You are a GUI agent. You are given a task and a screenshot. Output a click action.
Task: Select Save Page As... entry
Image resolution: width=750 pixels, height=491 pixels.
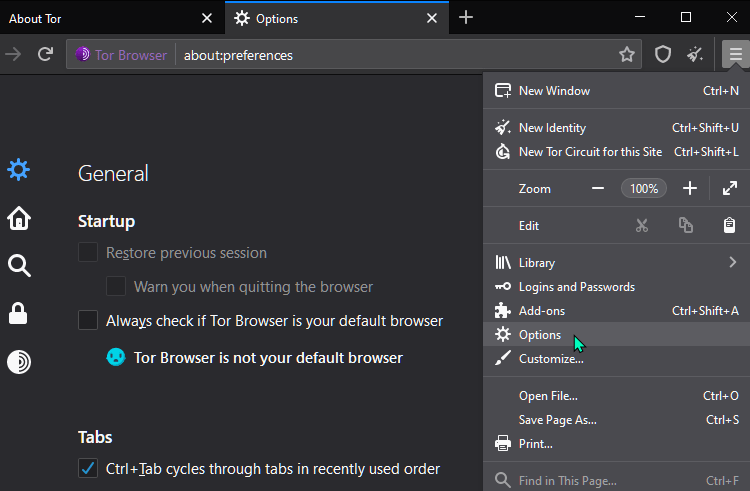pyautogui.click(x=617, y=419)
